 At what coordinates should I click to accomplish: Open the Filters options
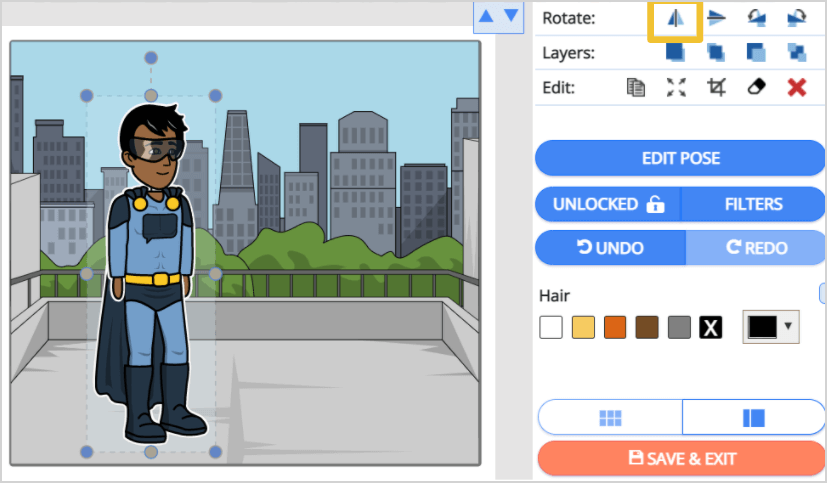pos(753,204)
